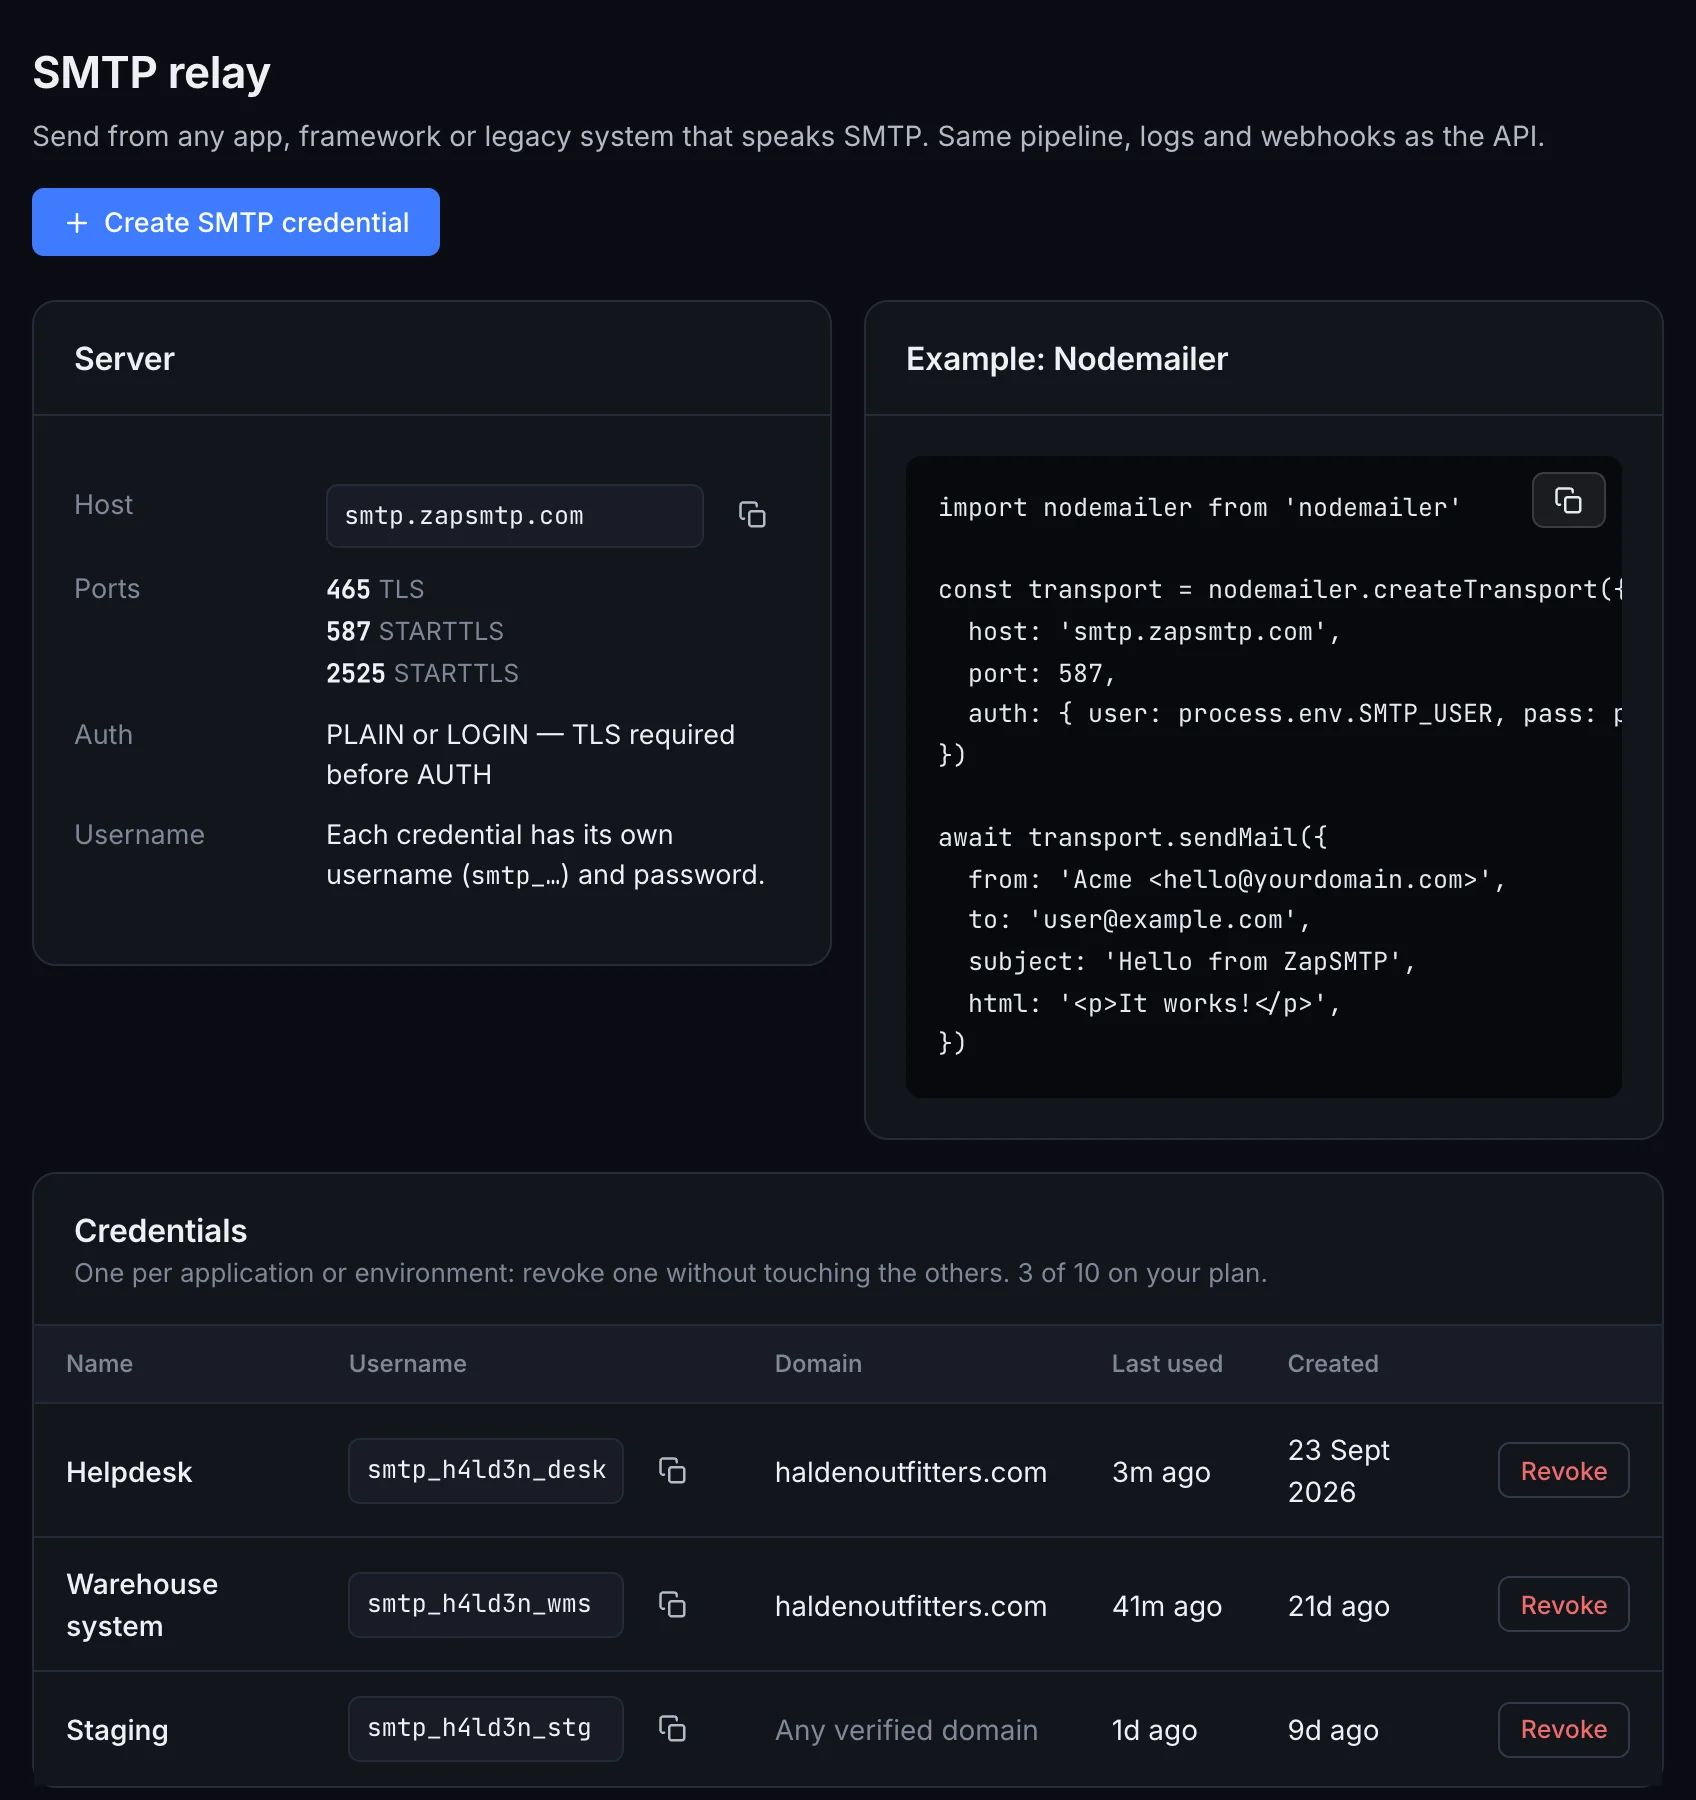
Task: Click the Created column header
Action: [x=1332, y=1363]
